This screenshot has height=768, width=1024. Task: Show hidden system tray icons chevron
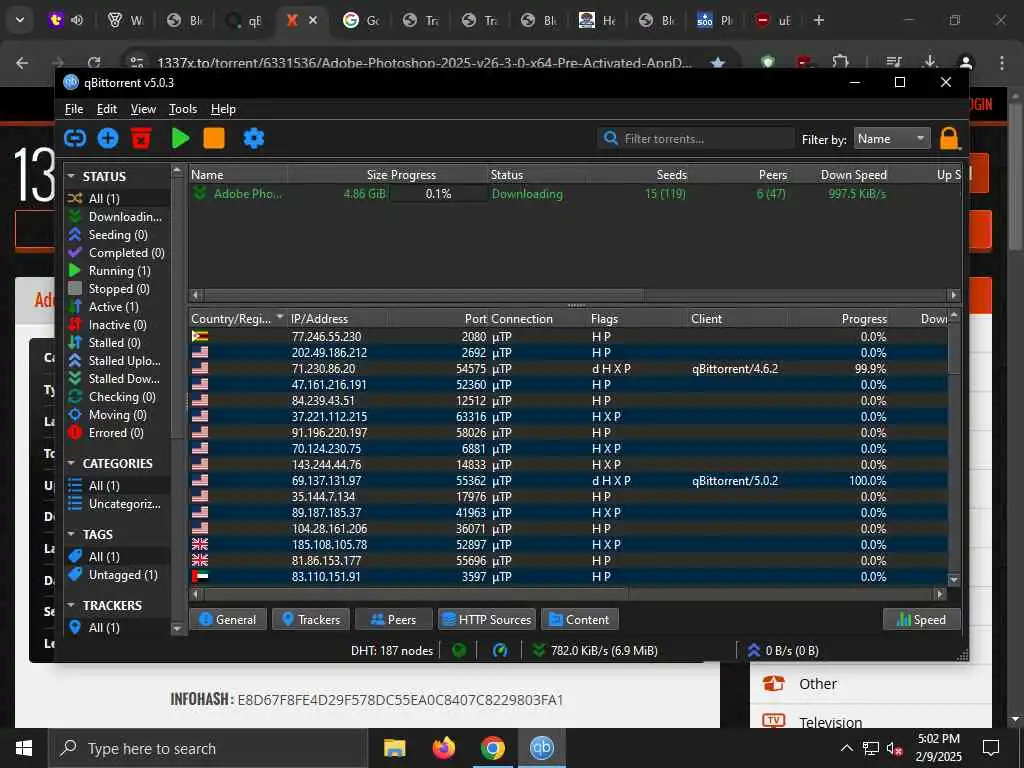[x=846, y=748]
